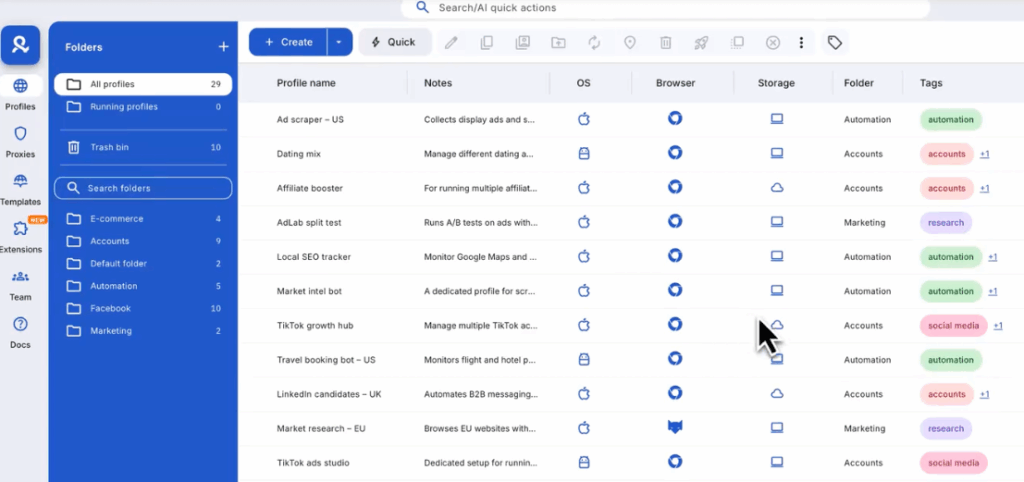
Task: Click the location pin icon in toolbar
Action: [629, 42]
